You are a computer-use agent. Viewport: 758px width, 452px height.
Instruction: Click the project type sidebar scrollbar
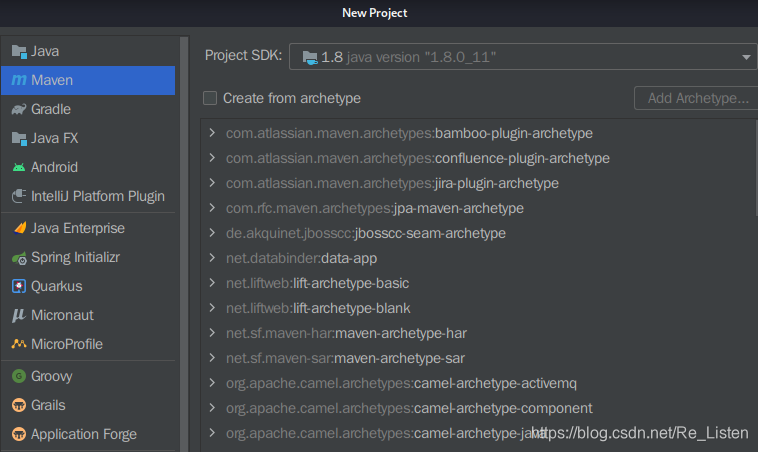point(184,244)
